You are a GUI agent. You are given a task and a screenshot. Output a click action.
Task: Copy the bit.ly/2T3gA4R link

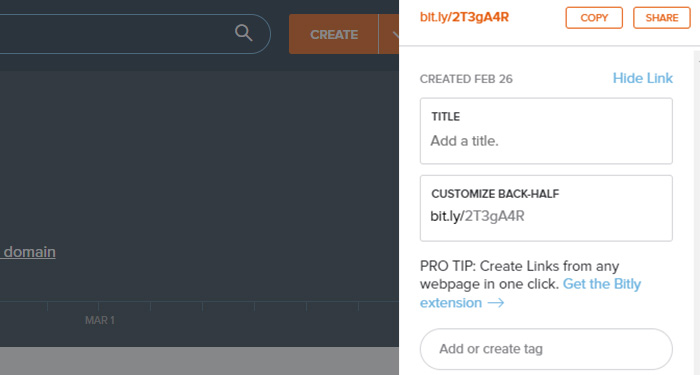tap(594, 18)
